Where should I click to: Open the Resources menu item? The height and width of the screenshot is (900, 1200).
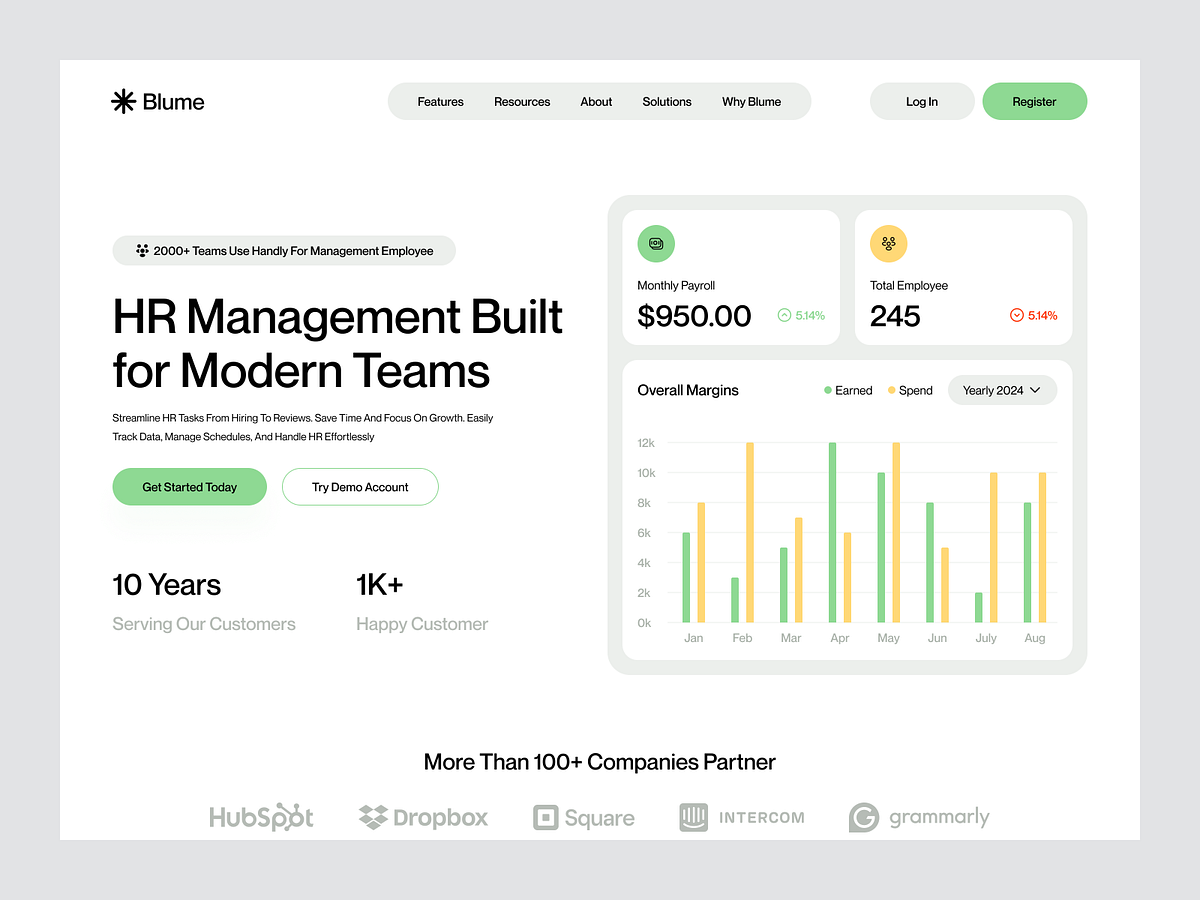522,102
